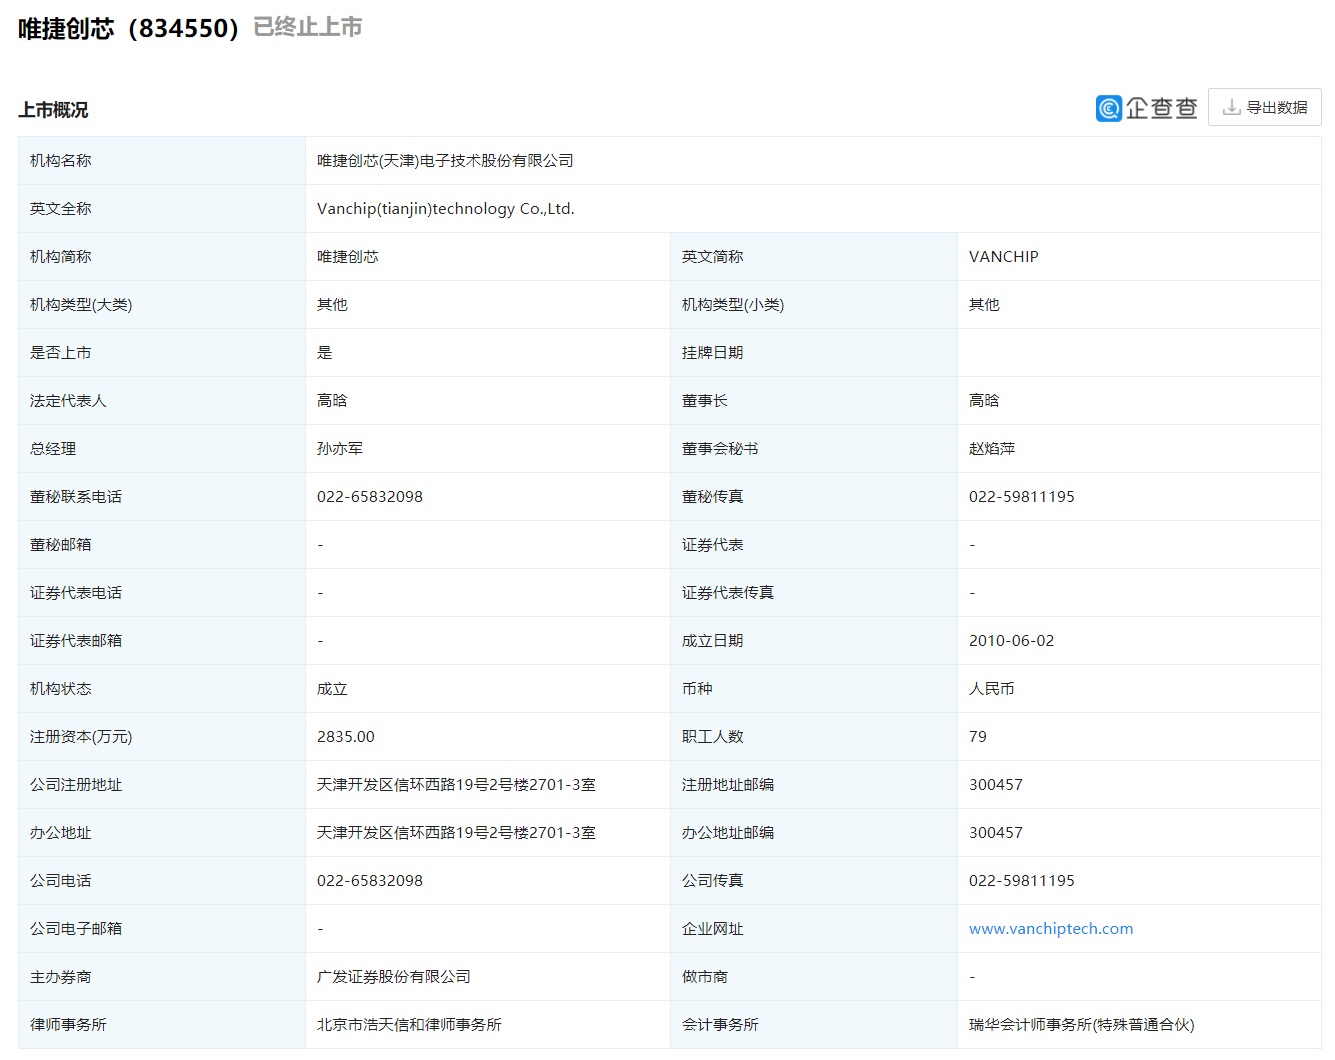1335x1060 pixels.
Task: Click the 职工人数 label
Action: point(713,737)
